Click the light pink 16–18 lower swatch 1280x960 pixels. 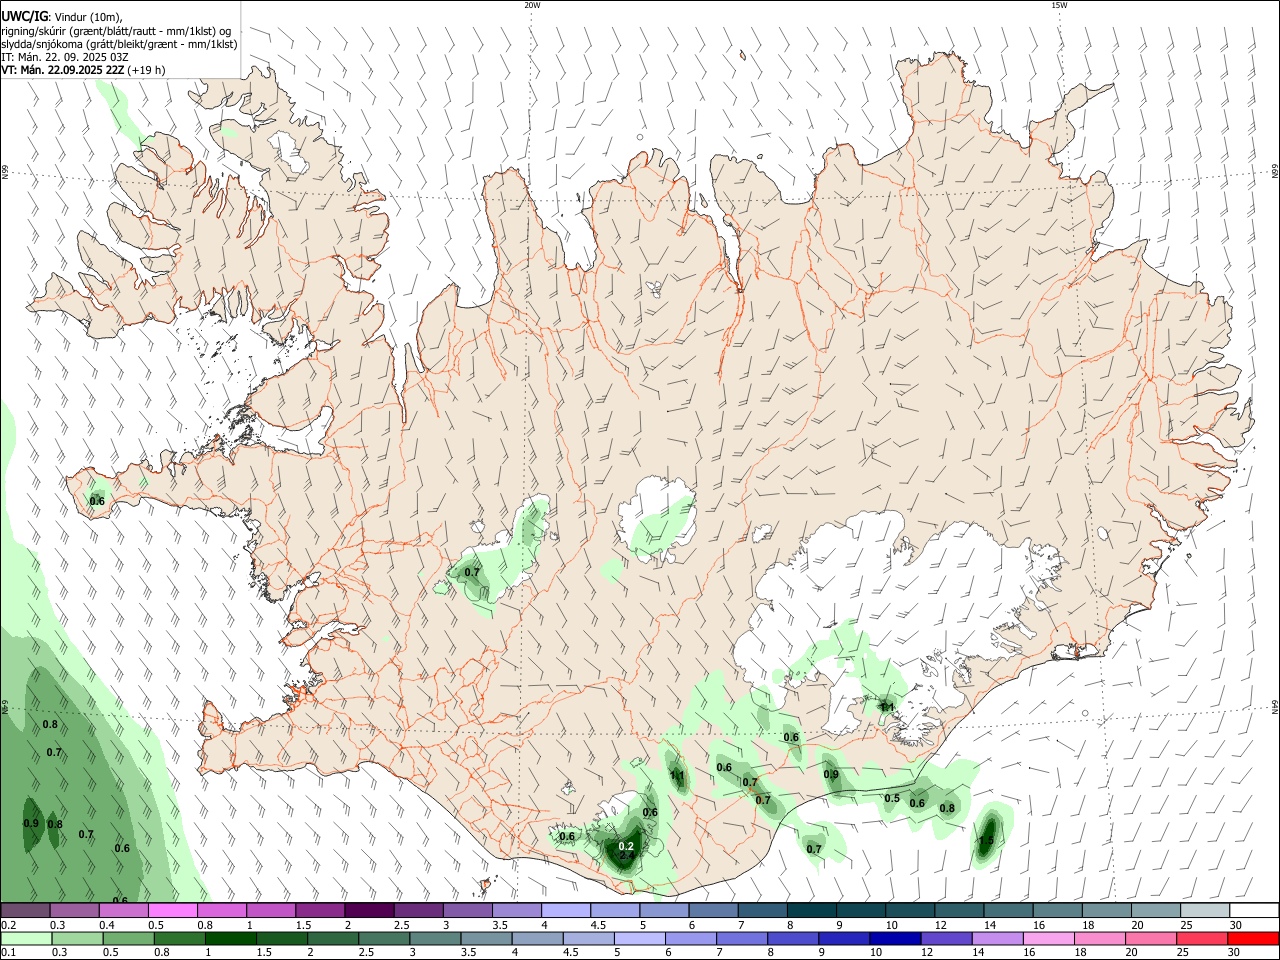[x=1048, y=938]
